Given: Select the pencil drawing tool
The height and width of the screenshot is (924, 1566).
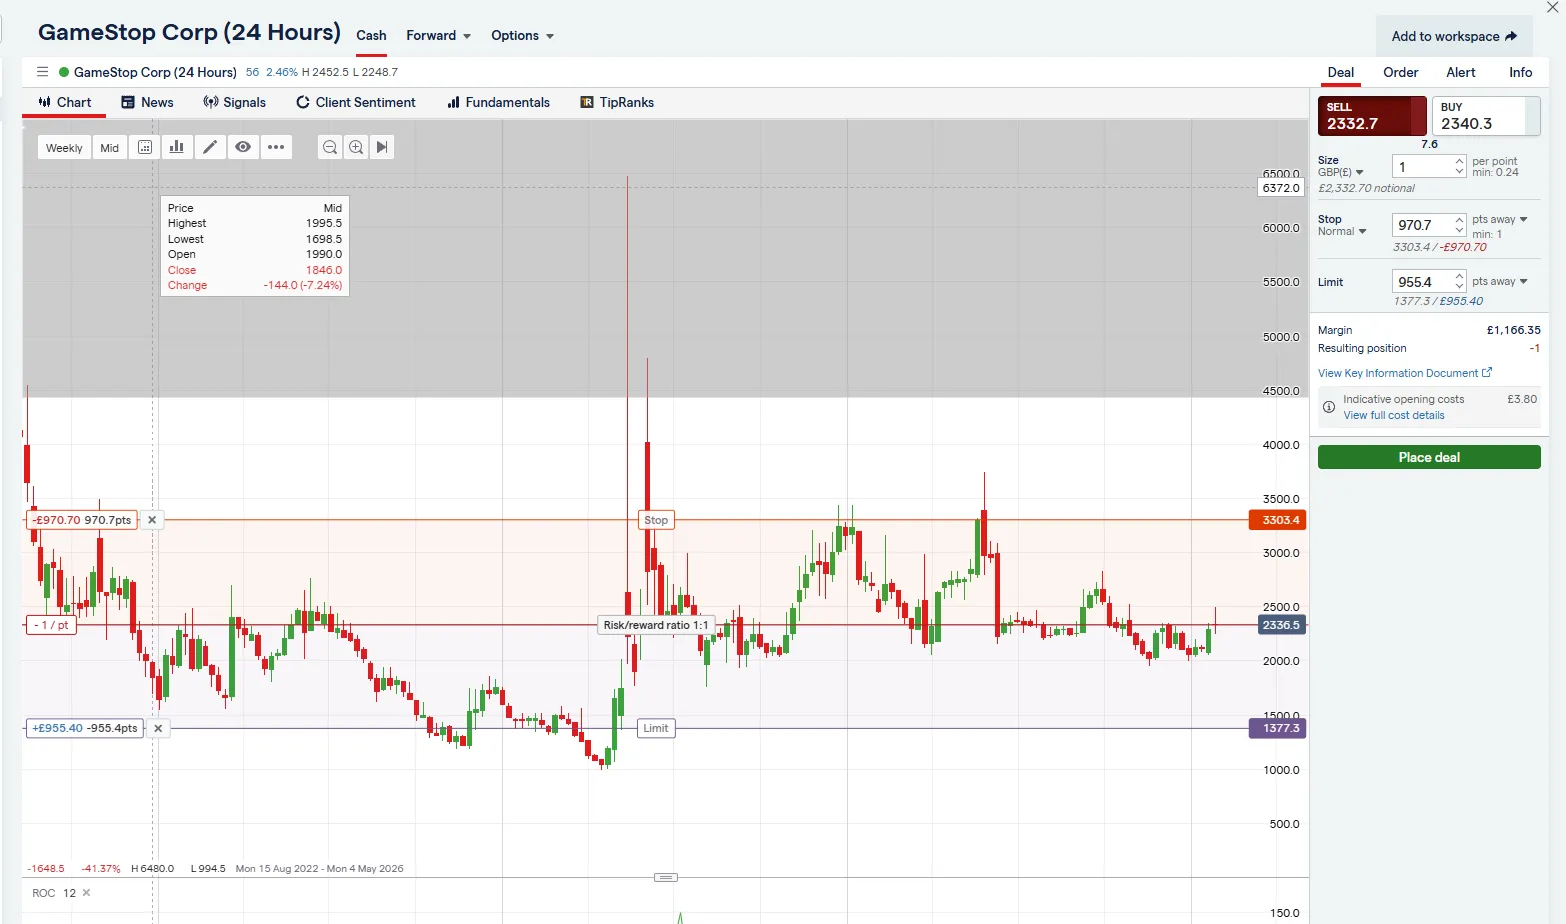Looking at the screenshot, I should click(210, 147).
